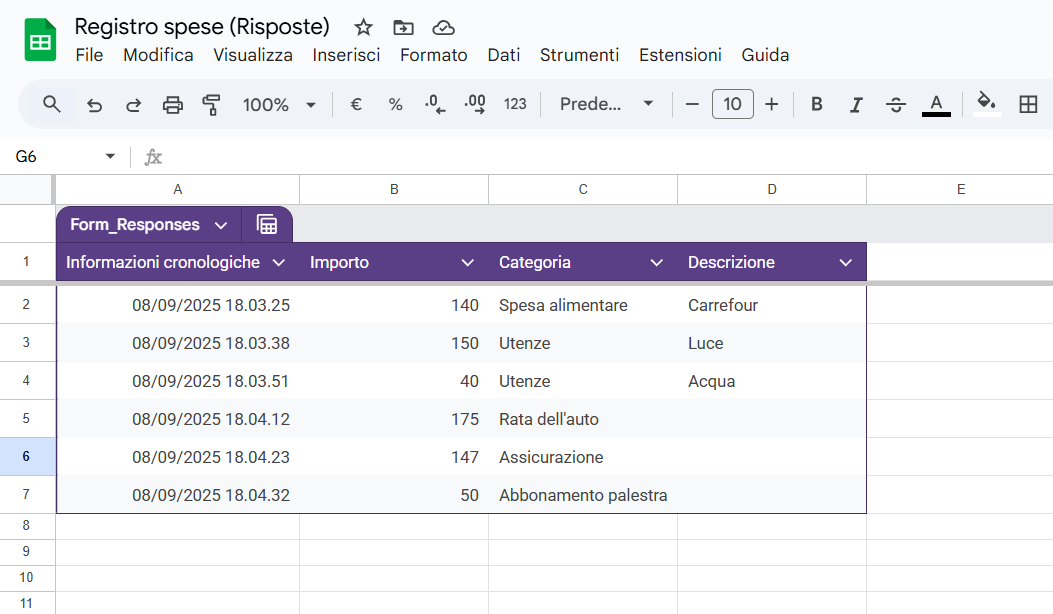Screen dimensions: 1053x614
Task: Apply currency format with the € icon
Action: pos(356,104)
